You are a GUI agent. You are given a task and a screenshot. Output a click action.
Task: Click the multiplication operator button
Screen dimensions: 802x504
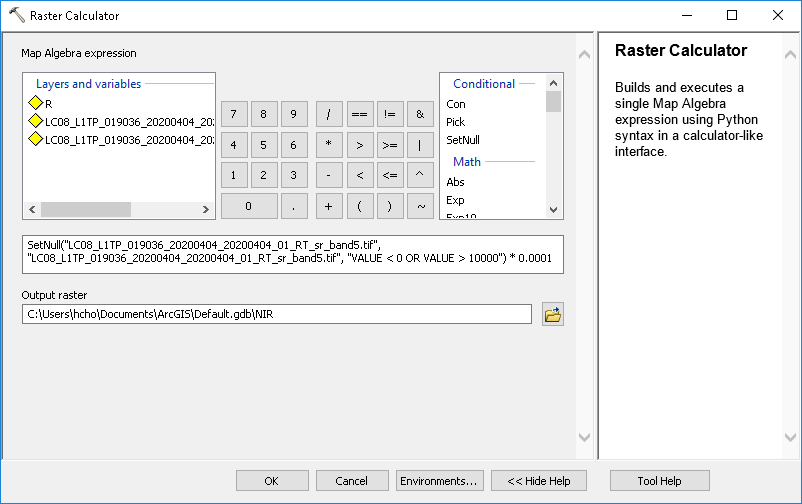tap(329, 145)
